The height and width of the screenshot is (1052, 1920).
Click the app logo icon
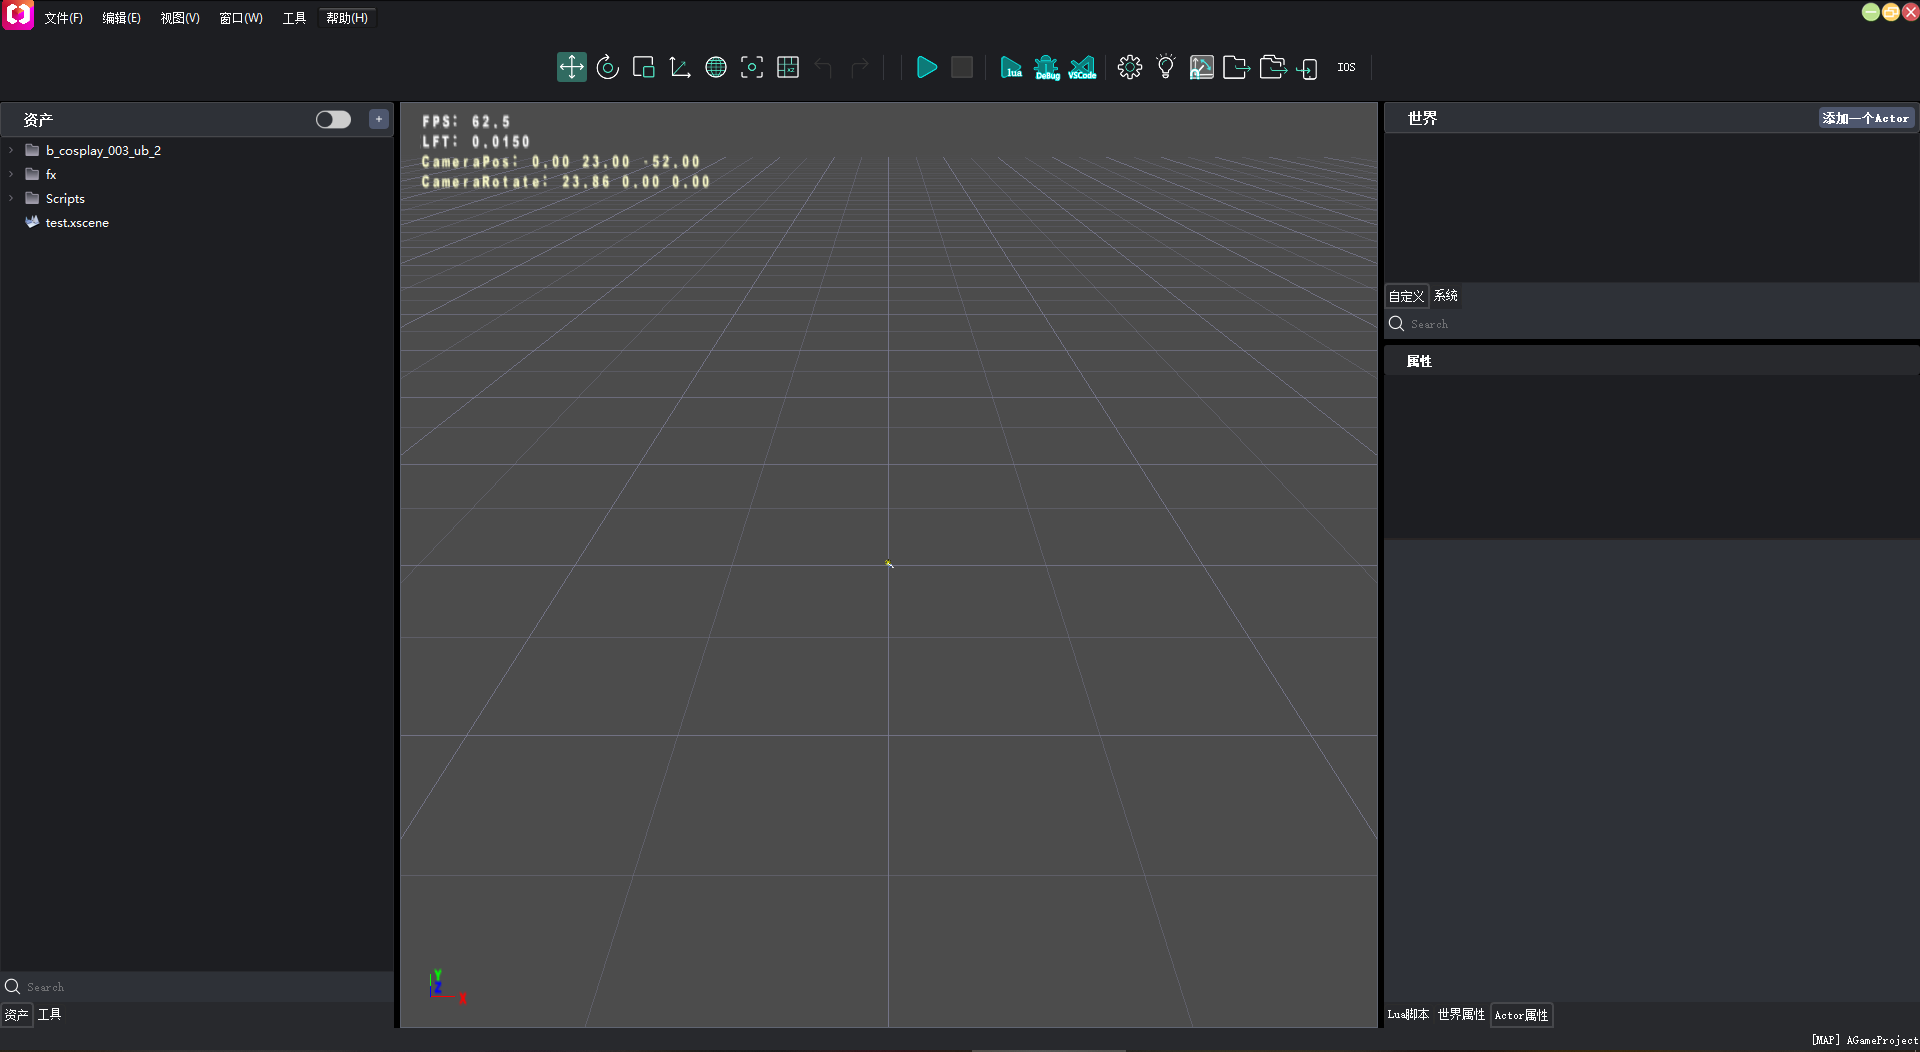pos(18,15)
